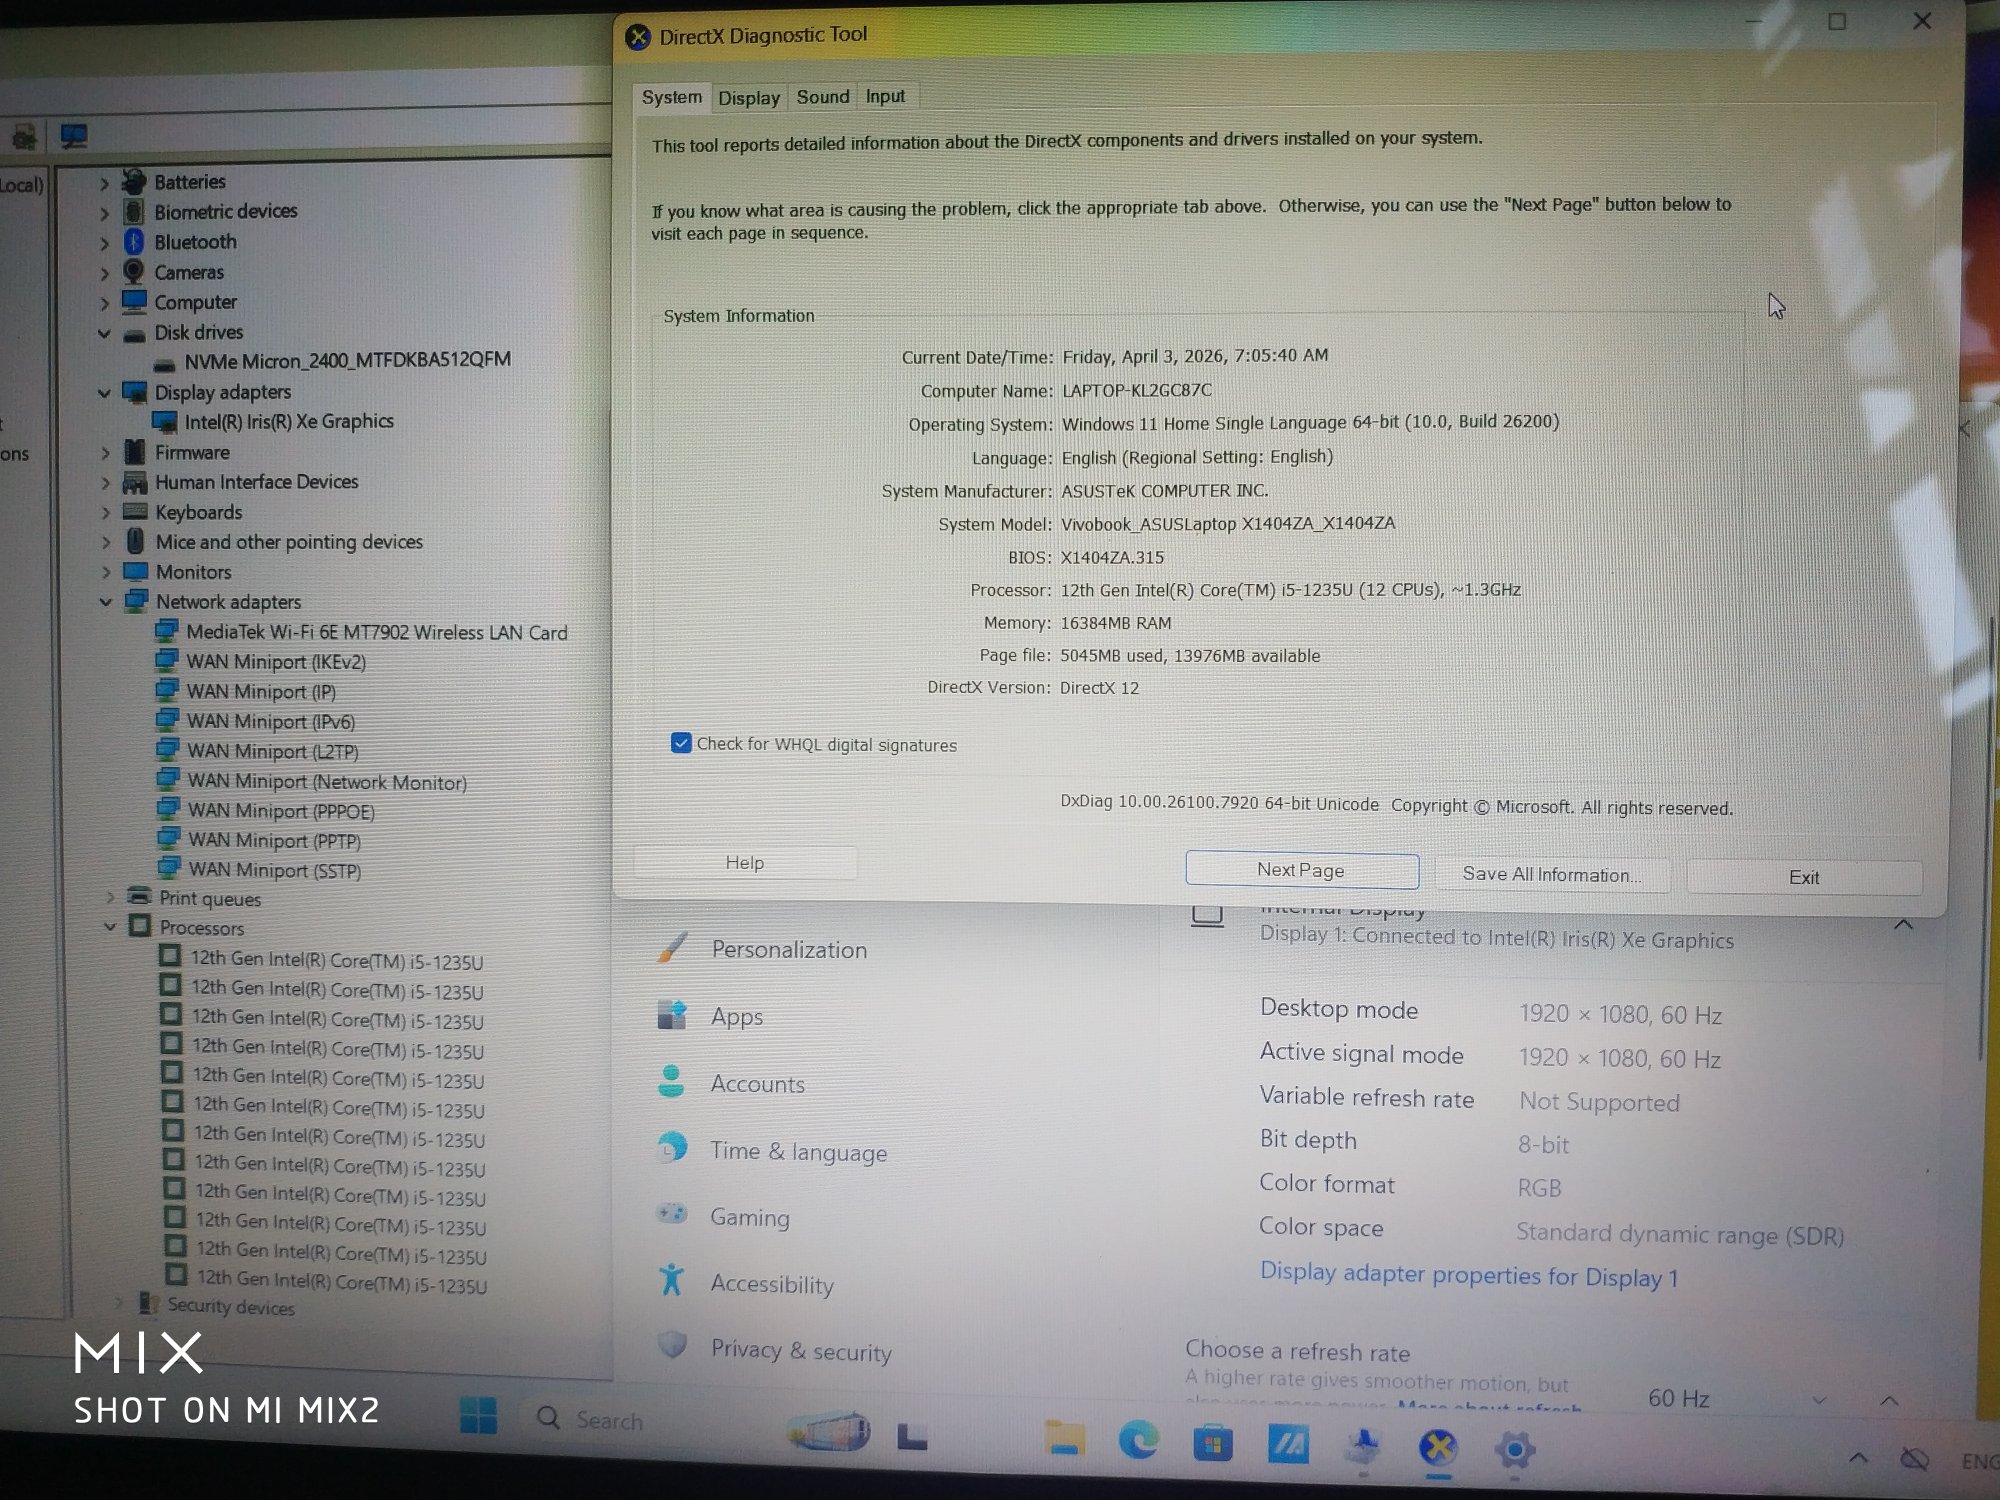Image resolution: width=2000 pixels, height=1500 pixels.
Task: Click the Windows Start button
Action: 479,1417
